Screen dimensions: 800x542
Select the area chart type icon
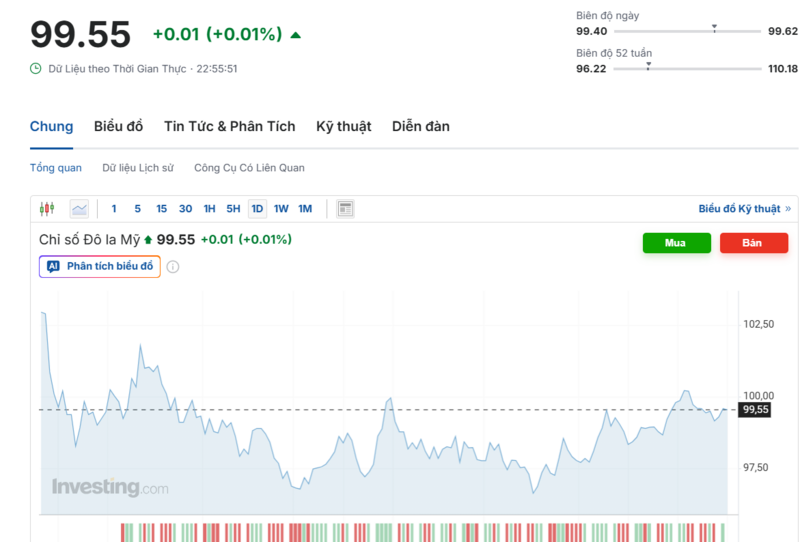click(79, 209)
